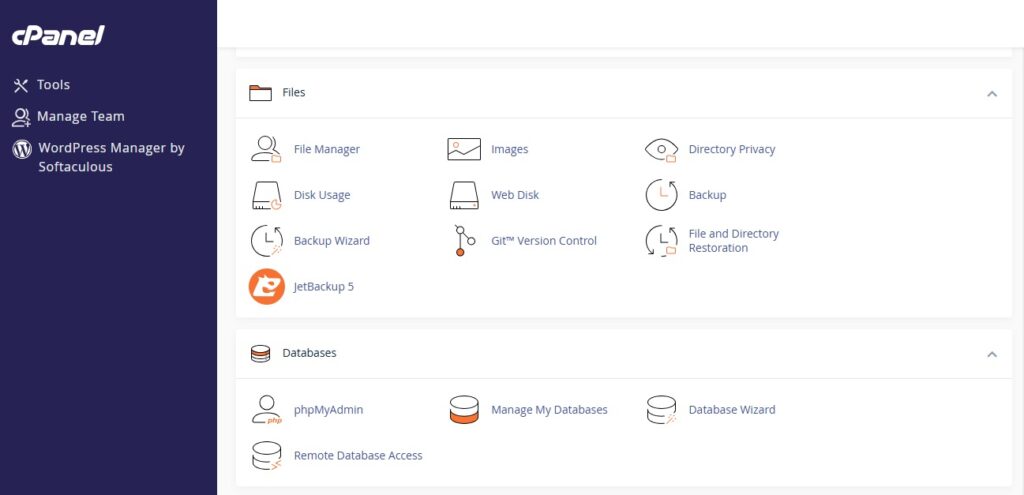Open the Backup Wizard link

click(332, 241)
